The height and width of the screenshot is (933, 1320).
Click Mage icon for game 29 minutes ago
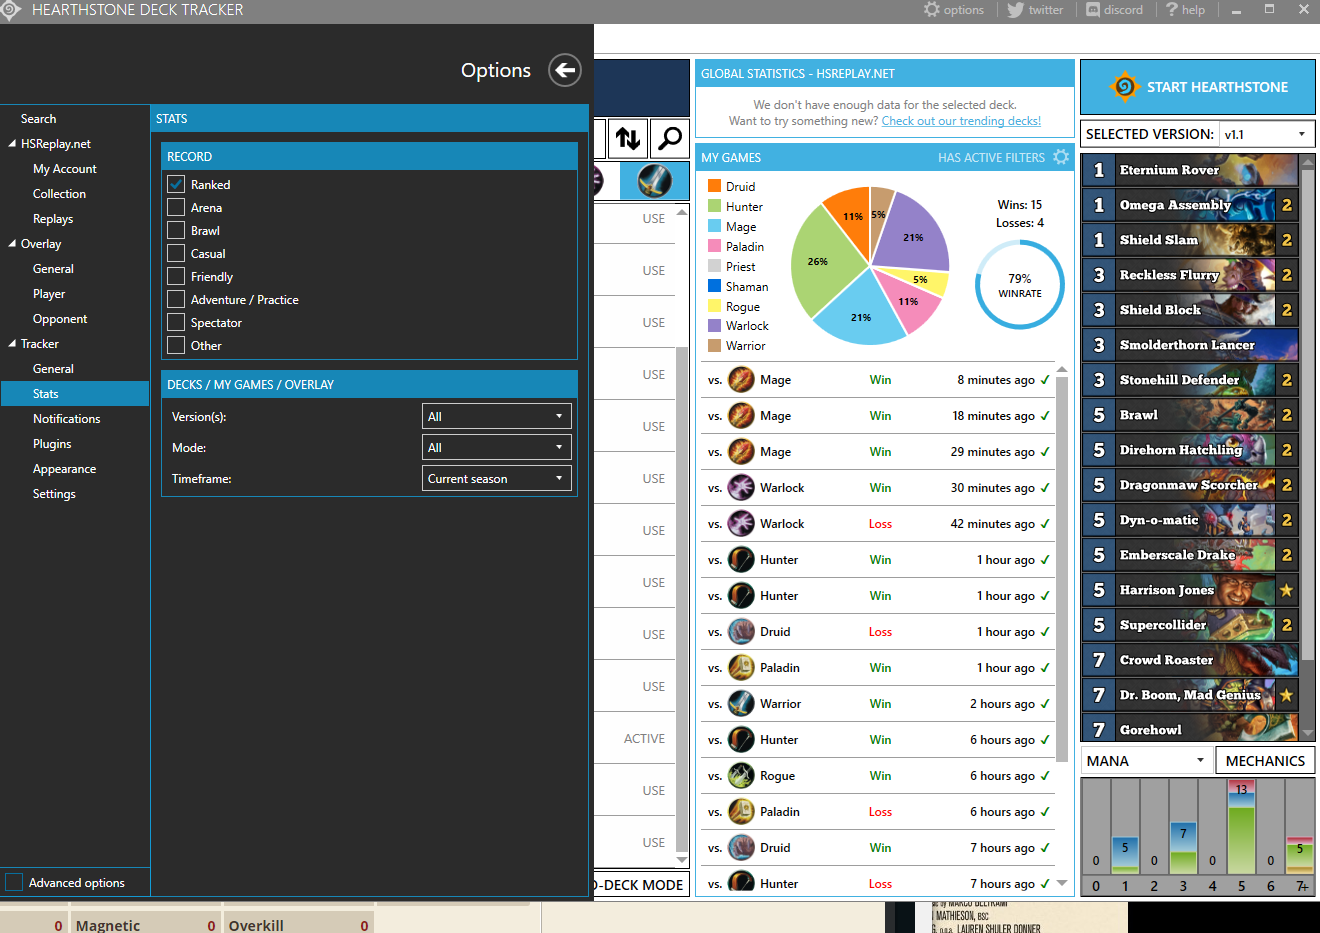pyautogui.click(x=741, y=452)
